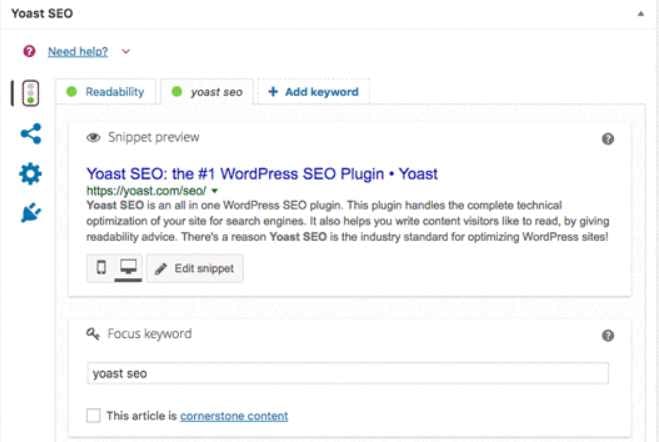The height and width of the screenshot is (442, 659).
Task: Select the traffic light content optimization icon
Action: 30,93
